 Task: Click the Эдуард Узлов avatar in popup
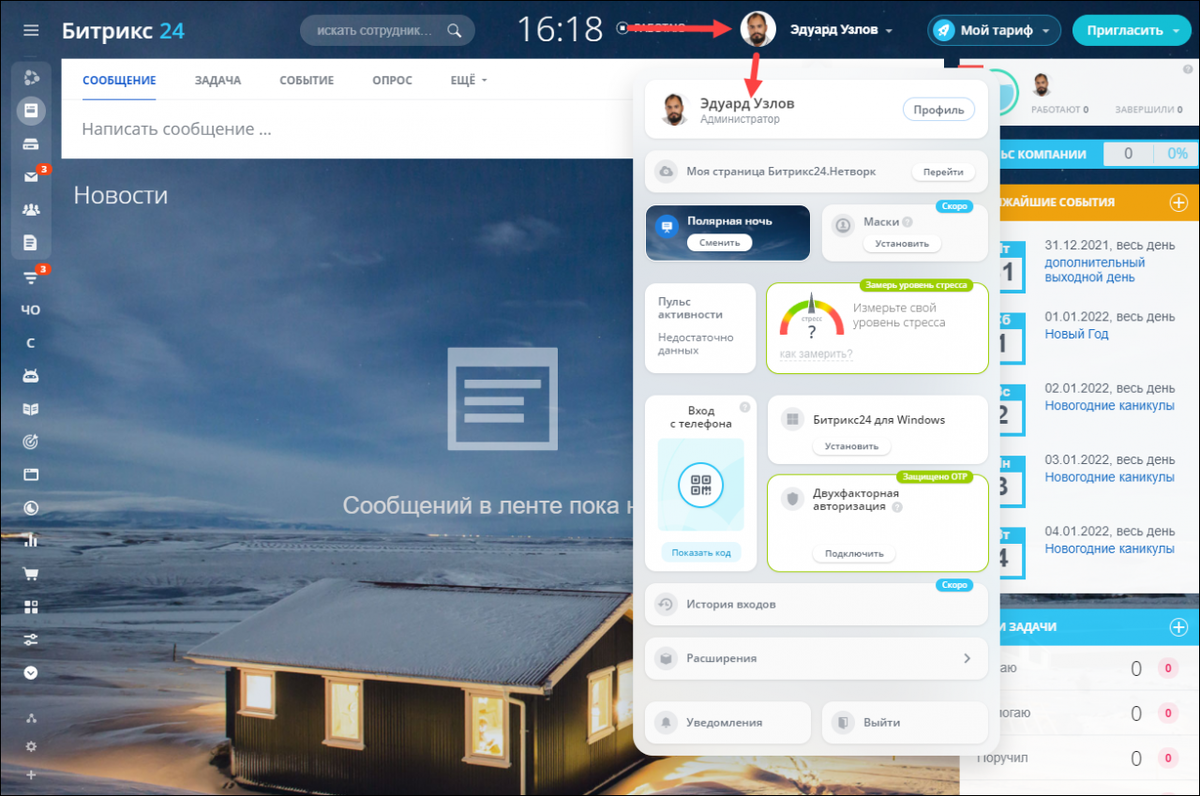coord(676,110)
